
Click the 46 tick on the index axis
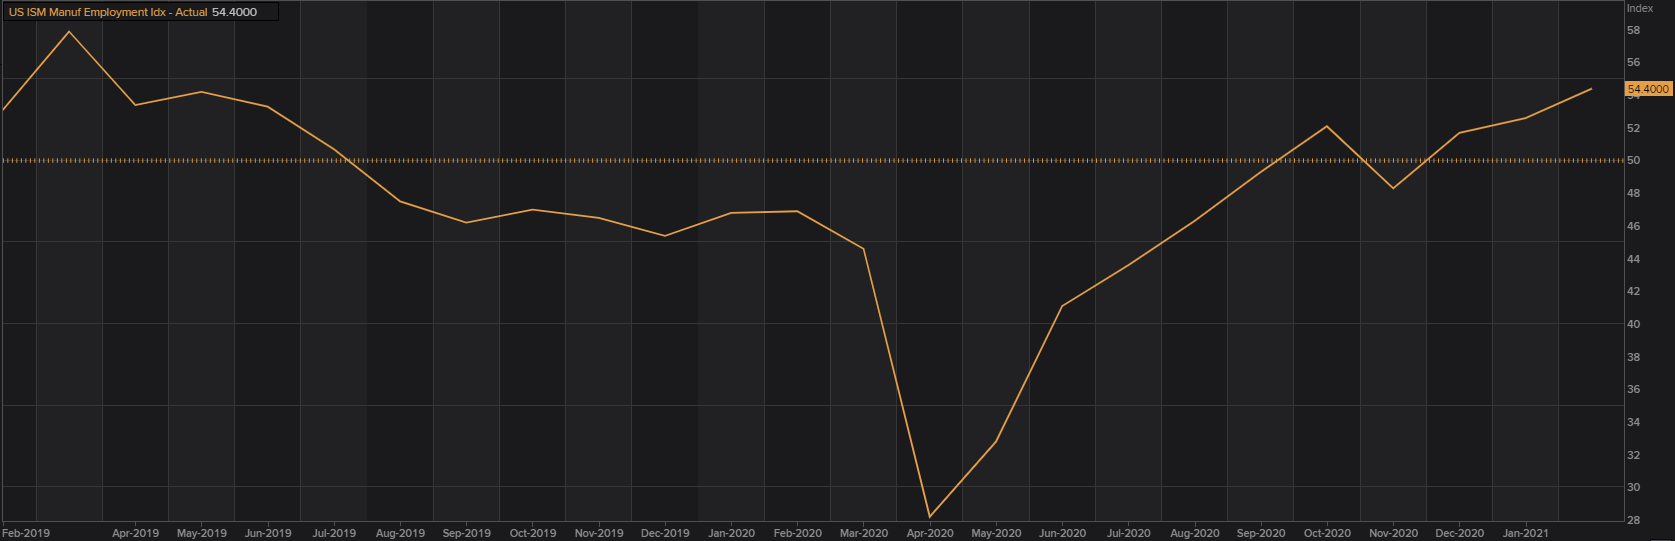click(1633, 226)
